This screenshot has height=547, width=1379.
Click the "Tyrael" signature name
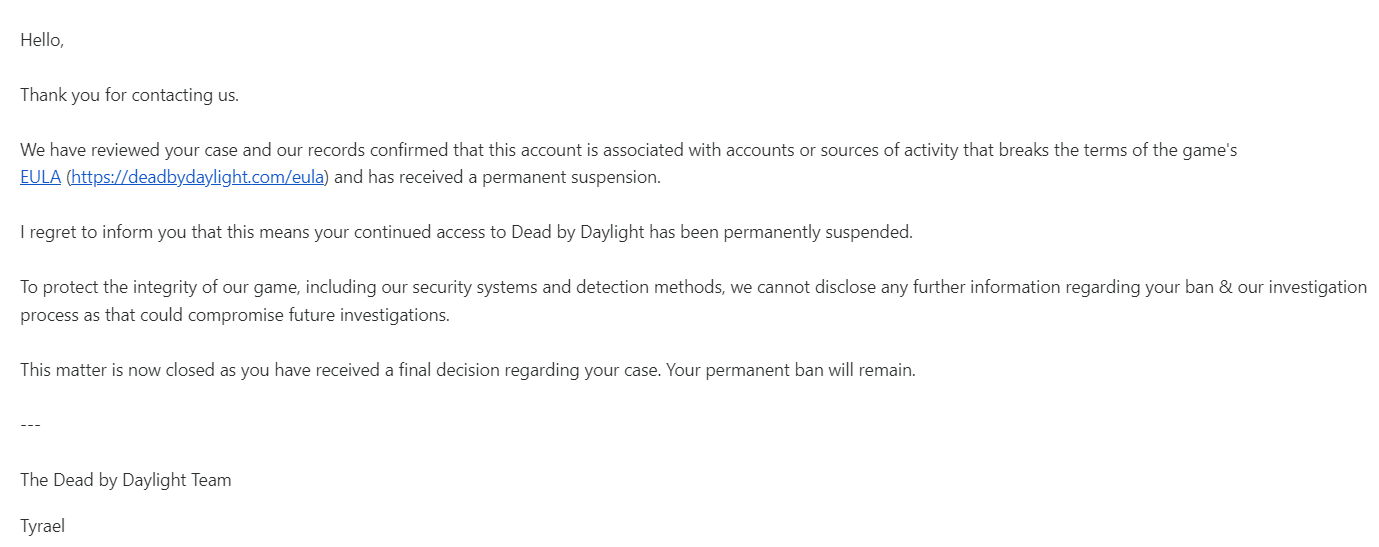click(42, 526)
